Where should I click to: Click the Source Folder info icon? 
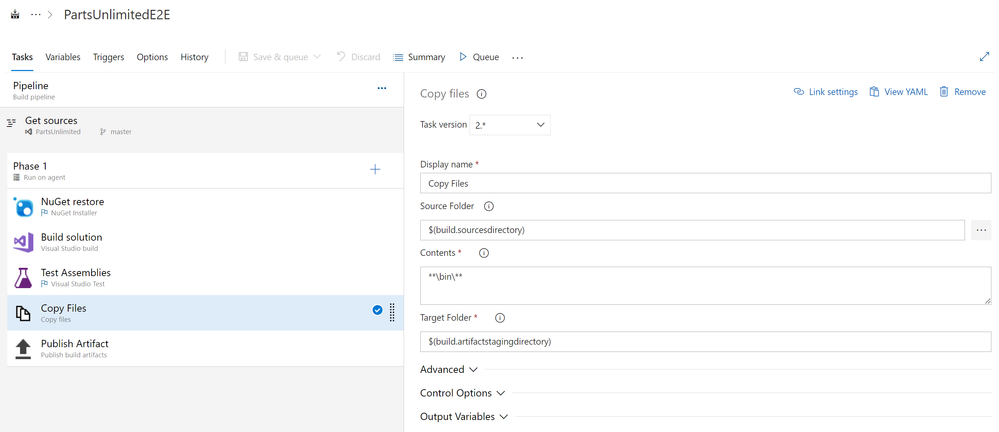coord(489,206)
